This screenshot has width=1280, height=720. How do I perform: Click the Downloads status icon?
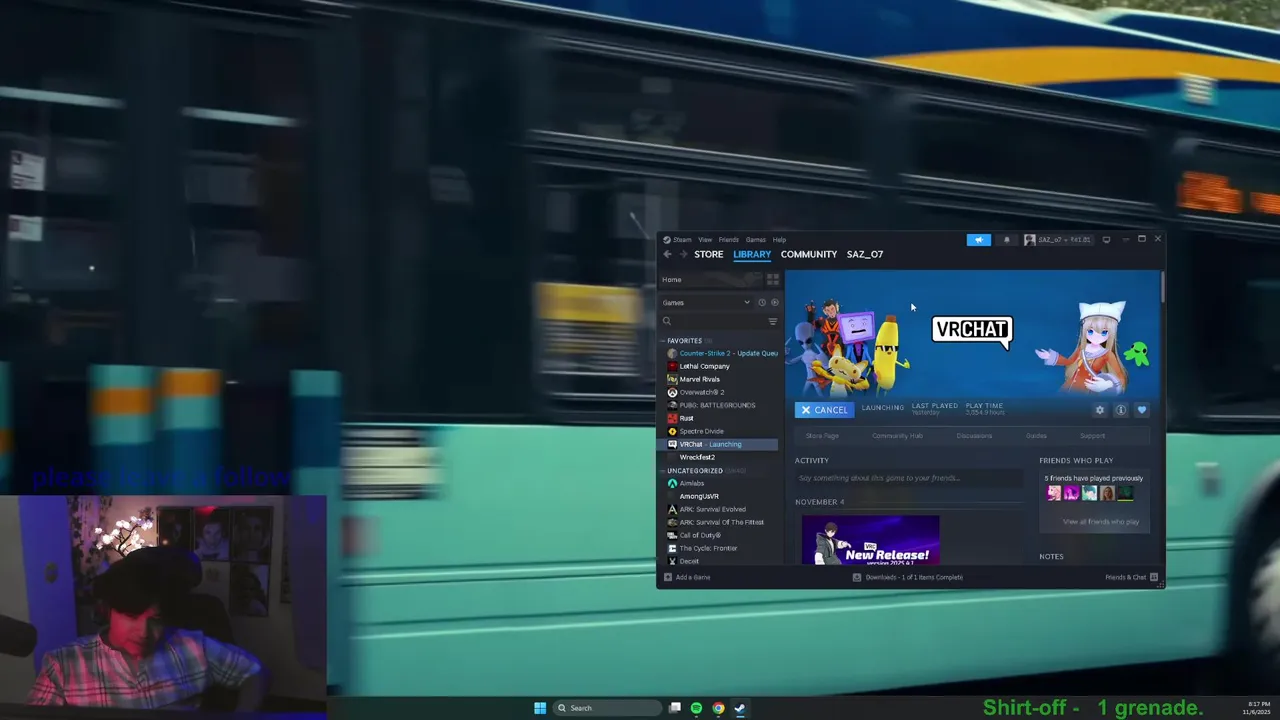point(857,577)
